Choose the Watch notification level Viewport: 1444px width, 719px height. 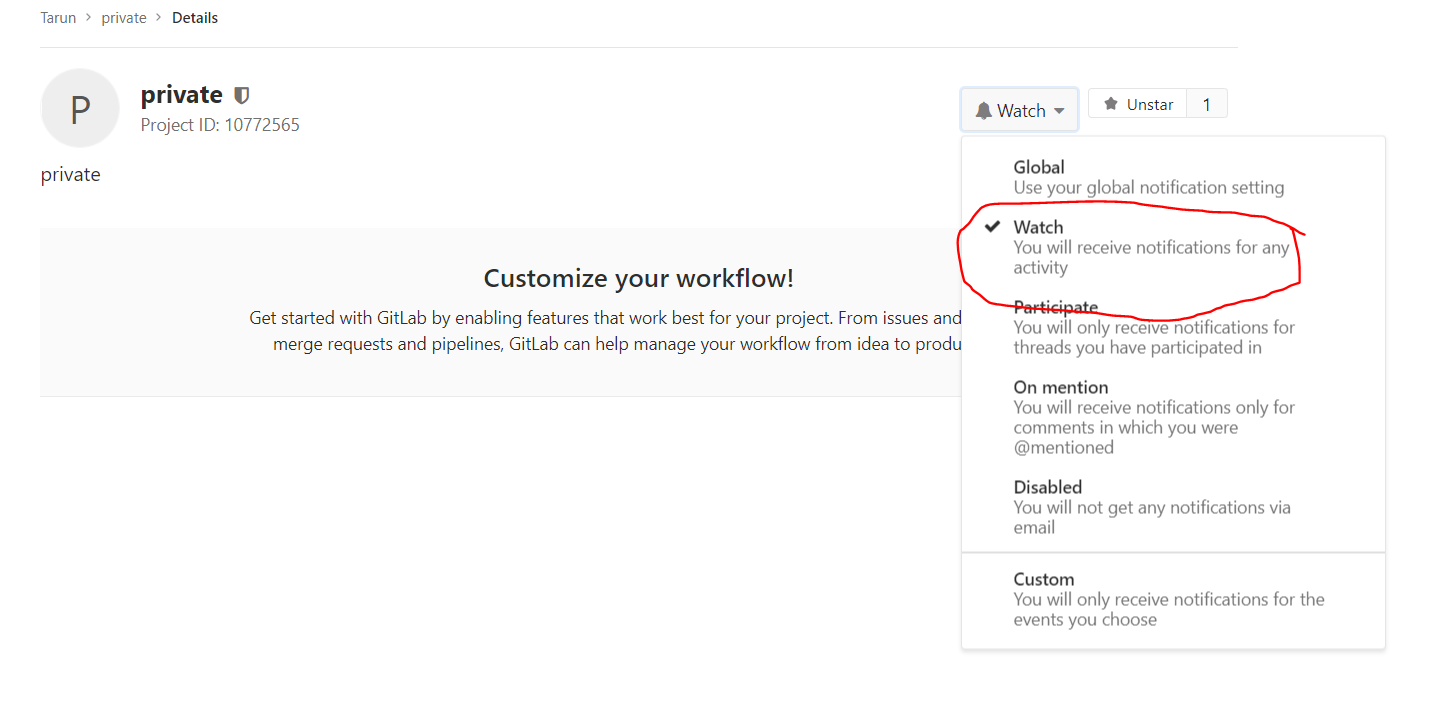(1150, 247)
